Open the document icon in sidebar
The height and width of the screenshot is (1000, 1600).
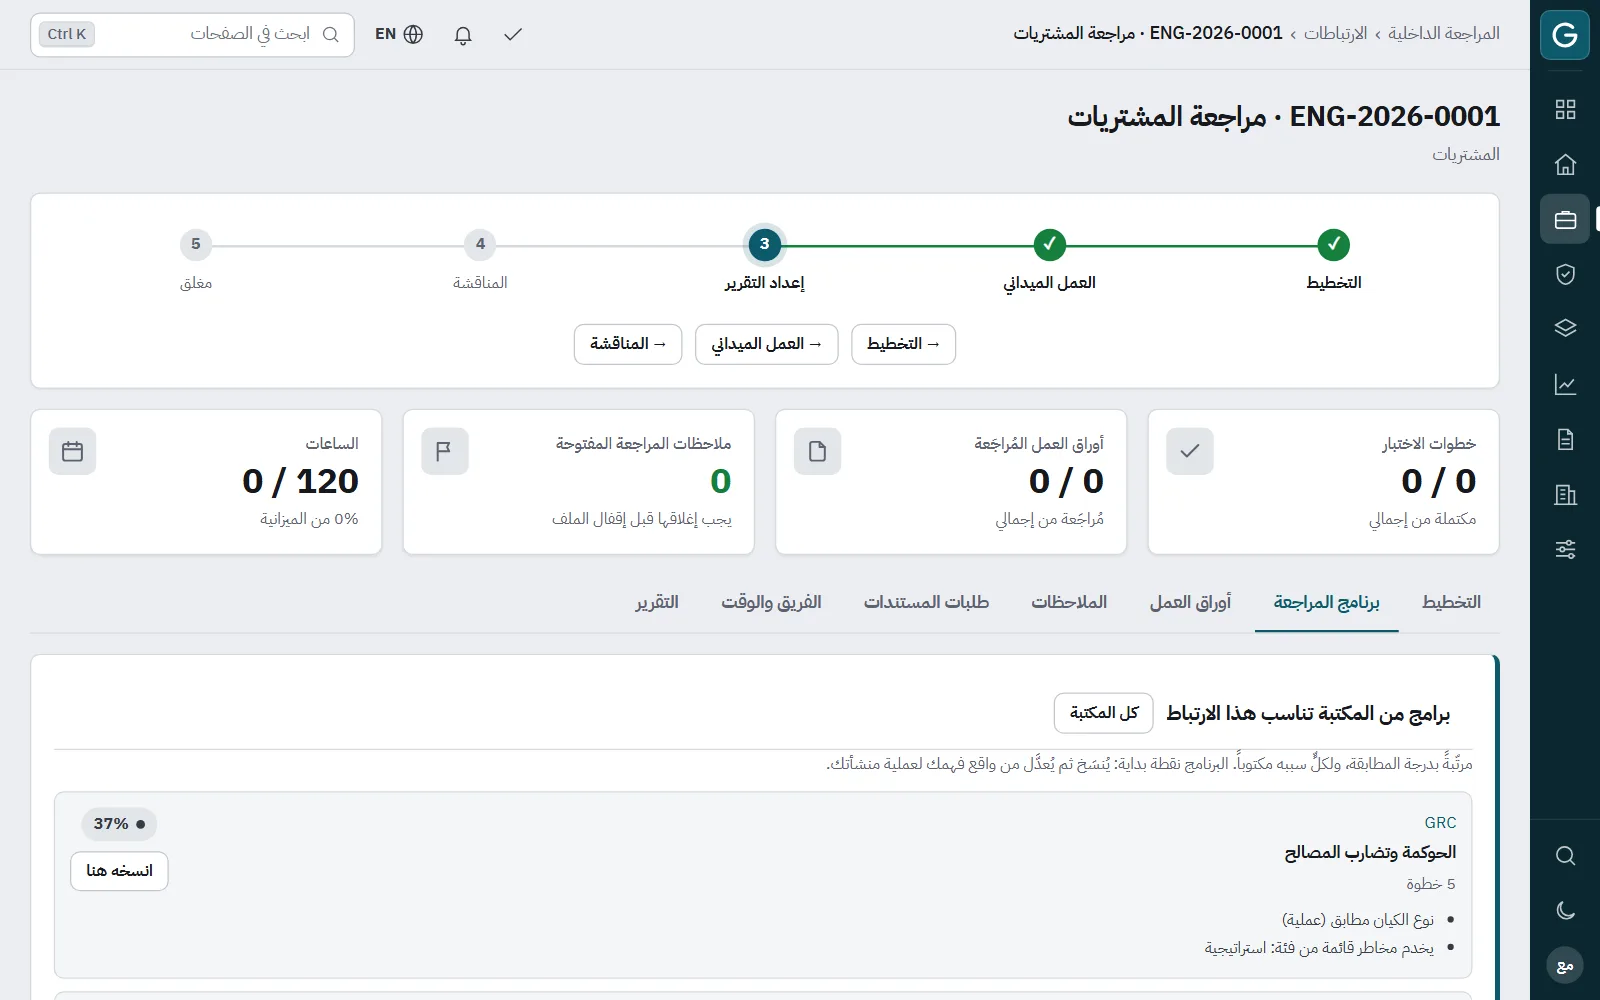point(1565,439)
